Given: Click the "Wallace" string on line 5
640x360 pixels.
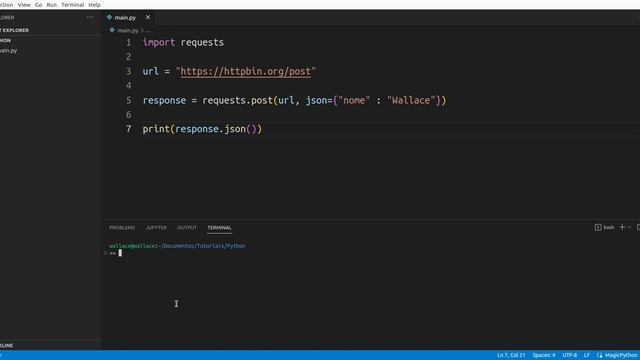Looking at the screenshot, I should (411, 100).
